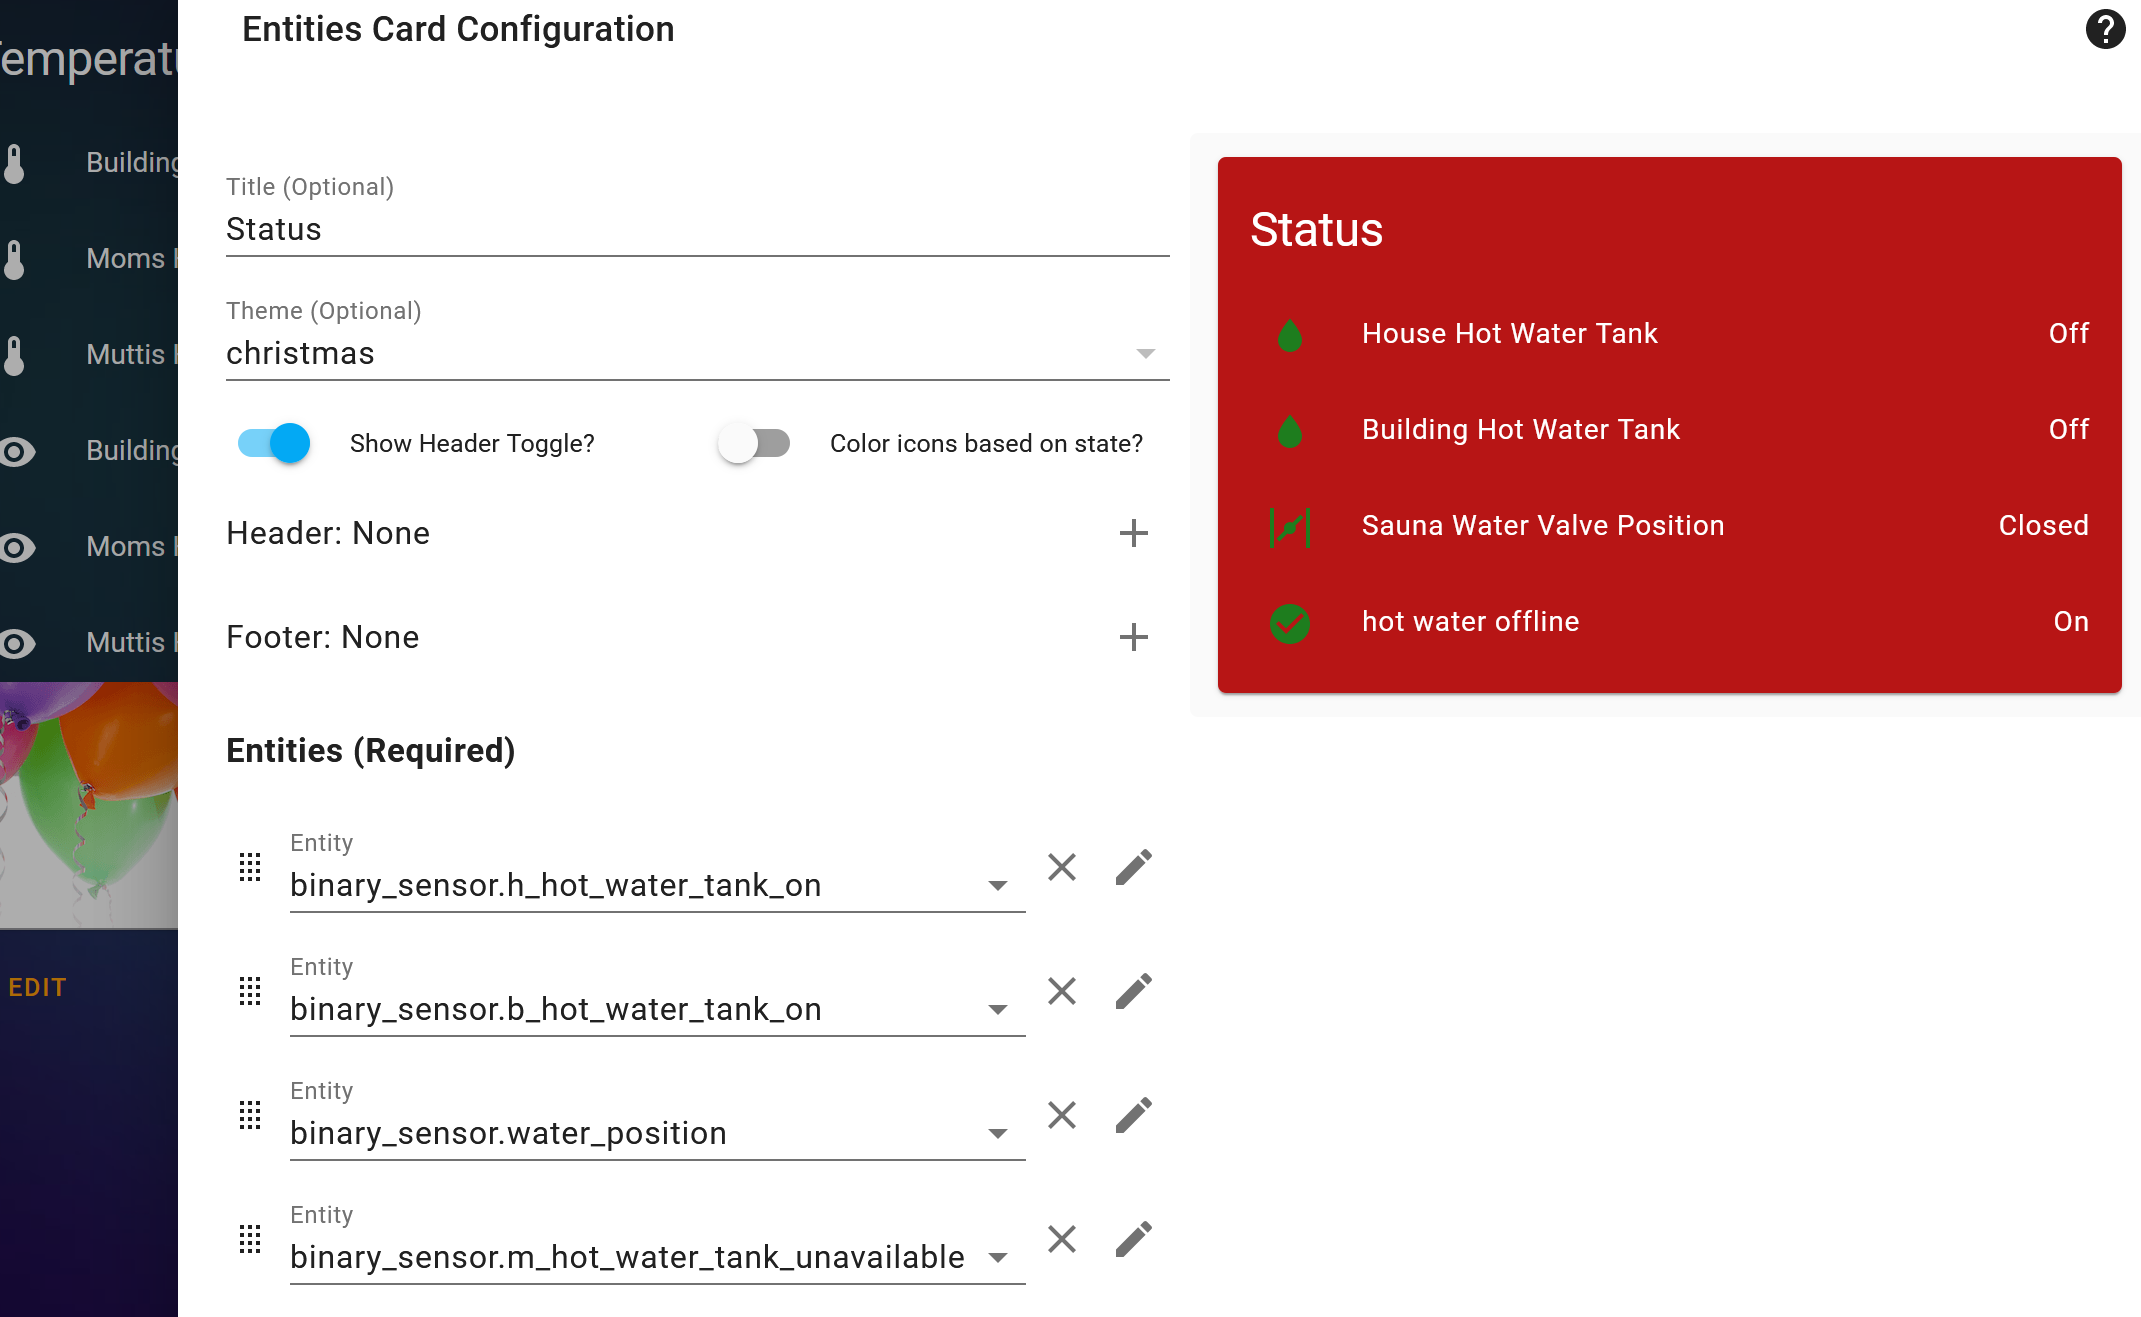This screenshot has width=2141, height=1317.
Task: Edit the h_hot_water_tank_on entity with pencil icon
Action: [1134, 867]
